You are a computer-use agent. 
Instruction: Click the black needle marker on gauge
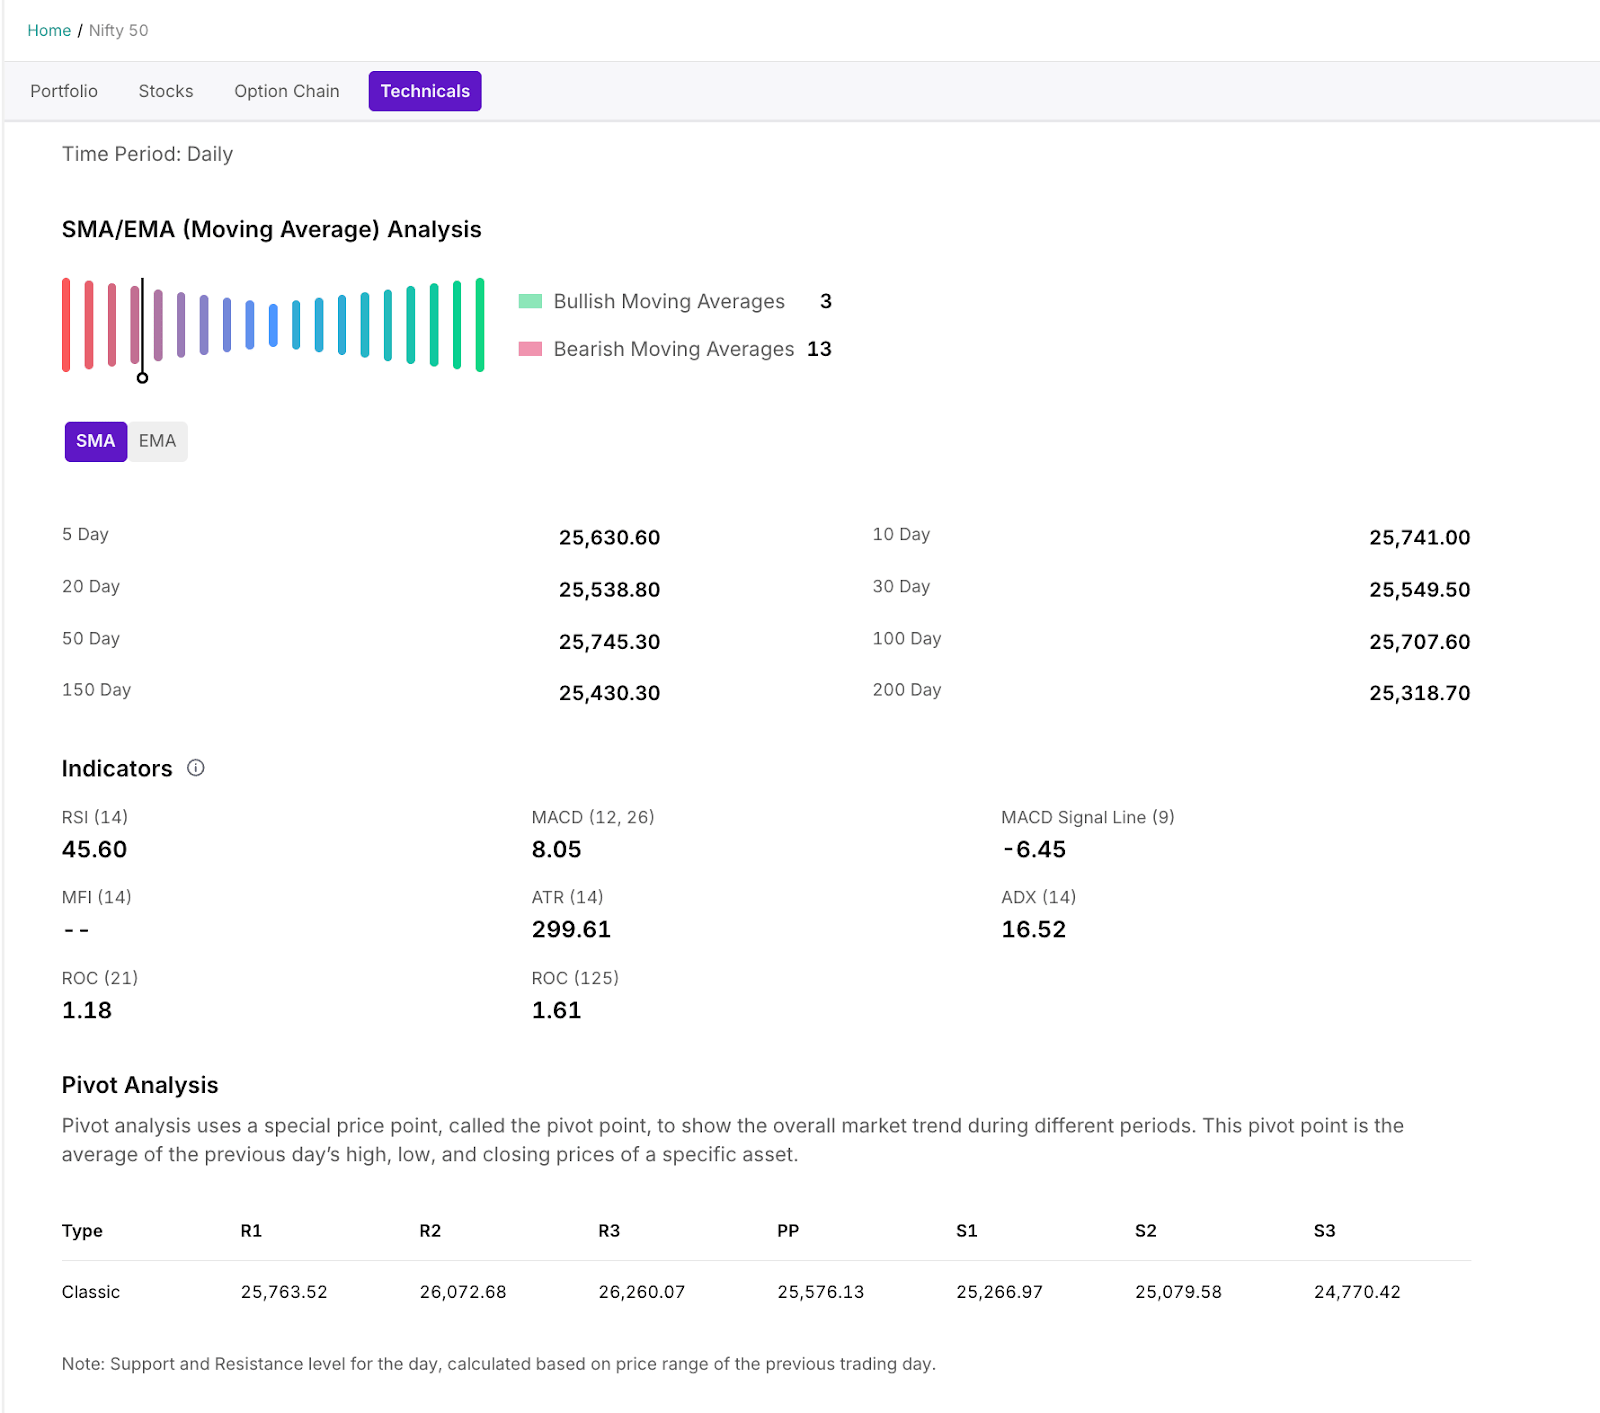tap(142, 377)
